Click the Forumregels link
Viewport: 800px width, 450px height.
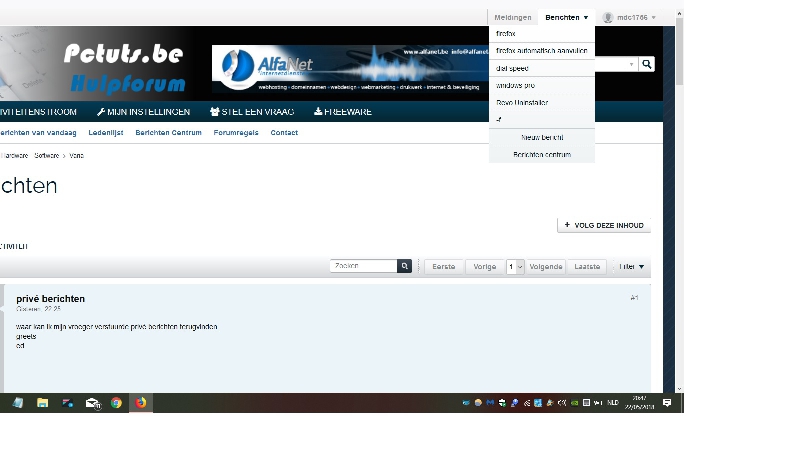tap(236, 132)
